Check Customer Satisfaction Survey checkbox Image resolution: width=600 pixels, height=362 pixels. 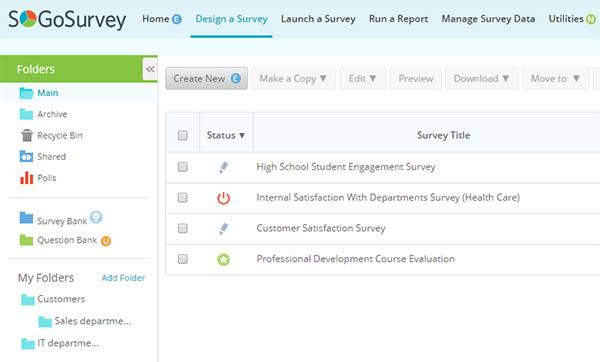(183, 228)
